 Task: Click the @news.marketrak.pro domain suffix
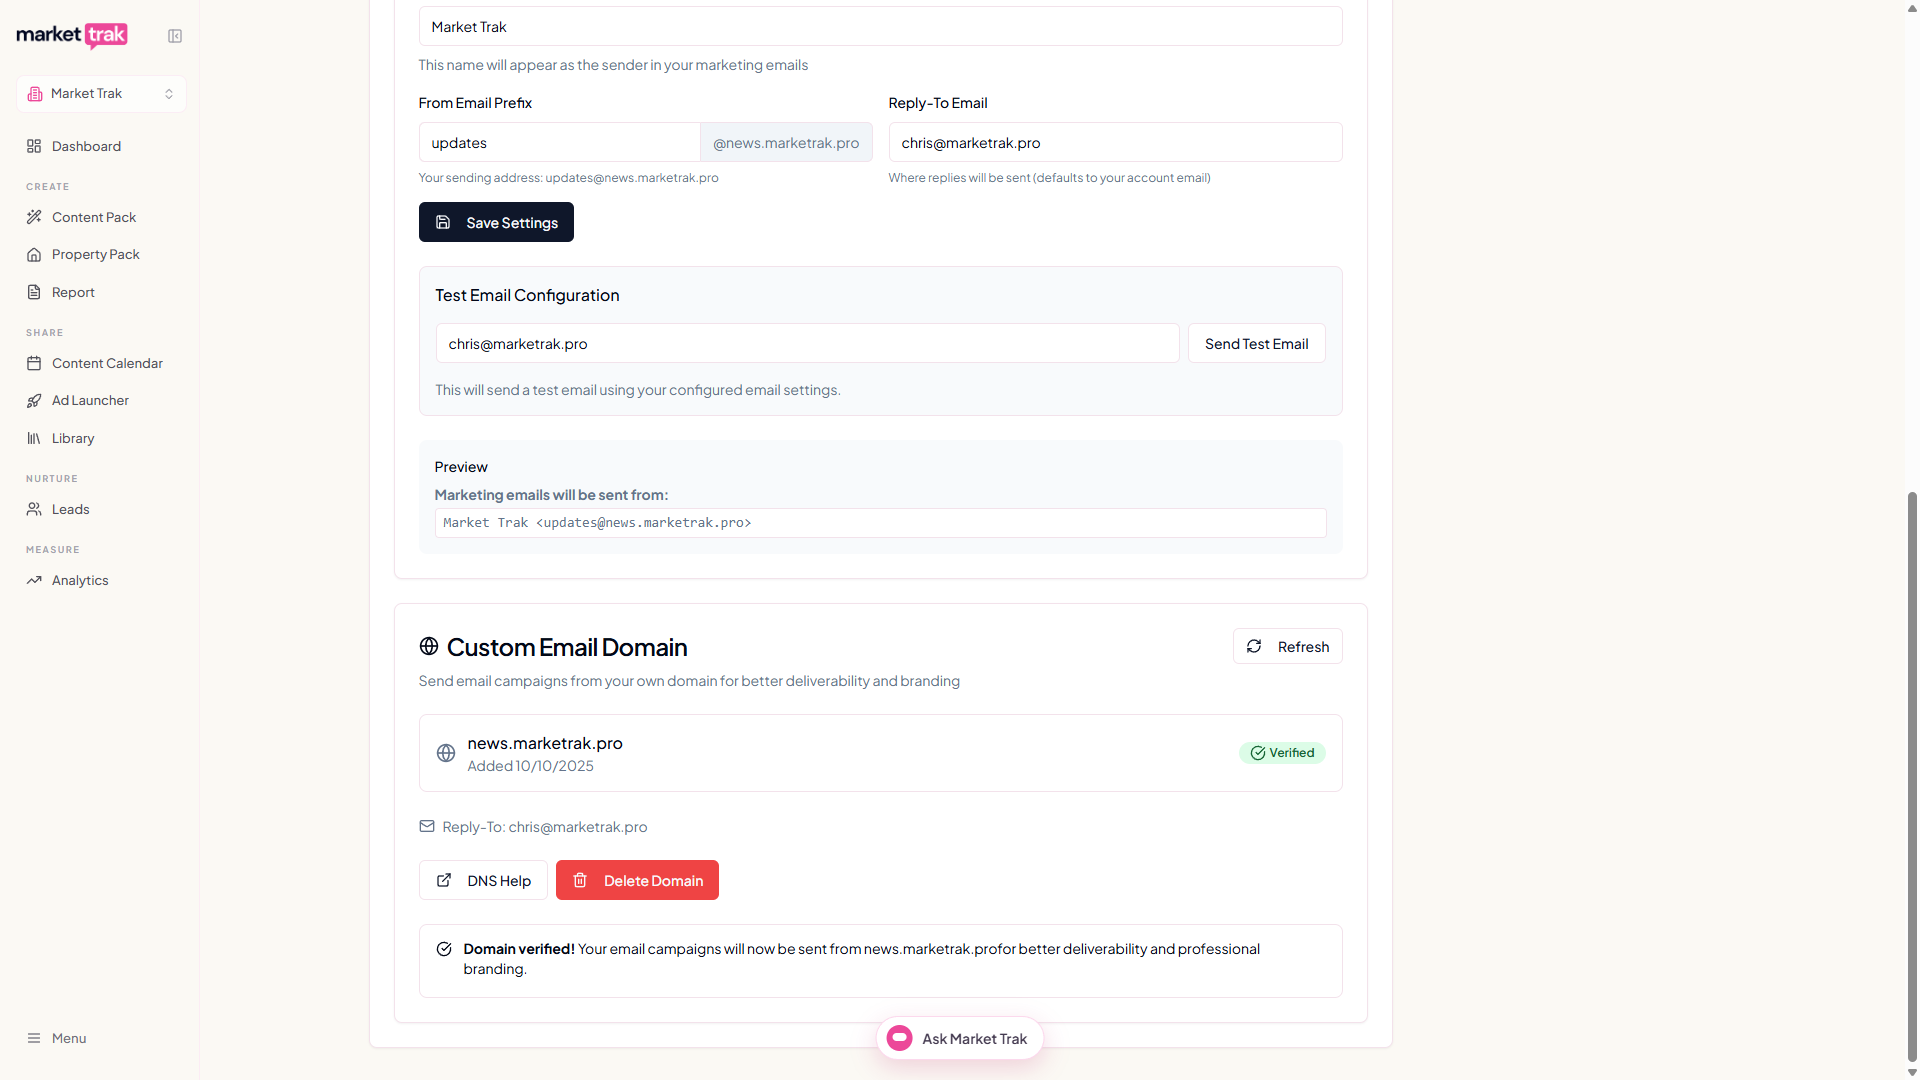tap(786, 143)
